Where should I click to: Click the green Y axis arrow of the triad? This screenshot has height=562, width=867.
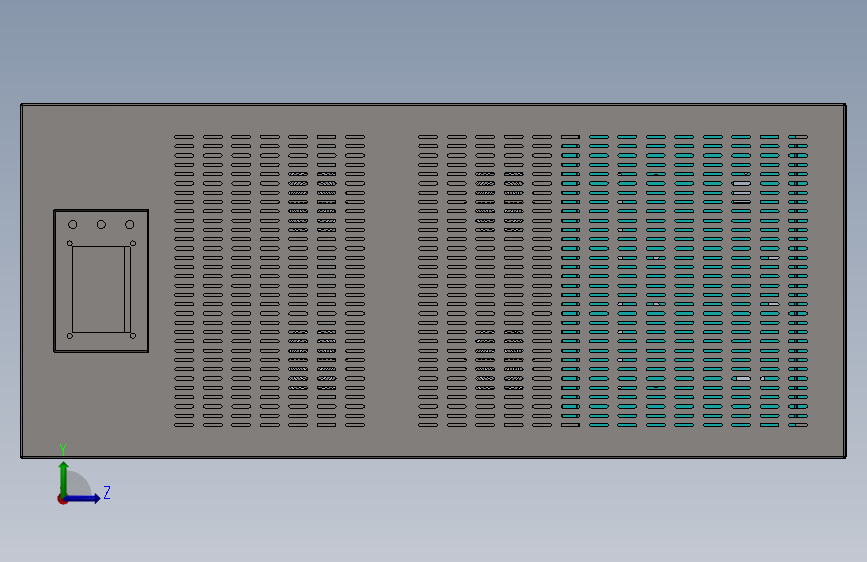(64, 479)
